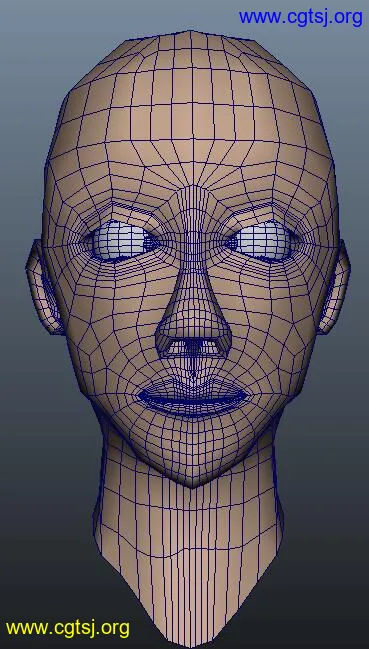
Task: Select the eyeball mesh on the image's left
Action: pos(119,241)
